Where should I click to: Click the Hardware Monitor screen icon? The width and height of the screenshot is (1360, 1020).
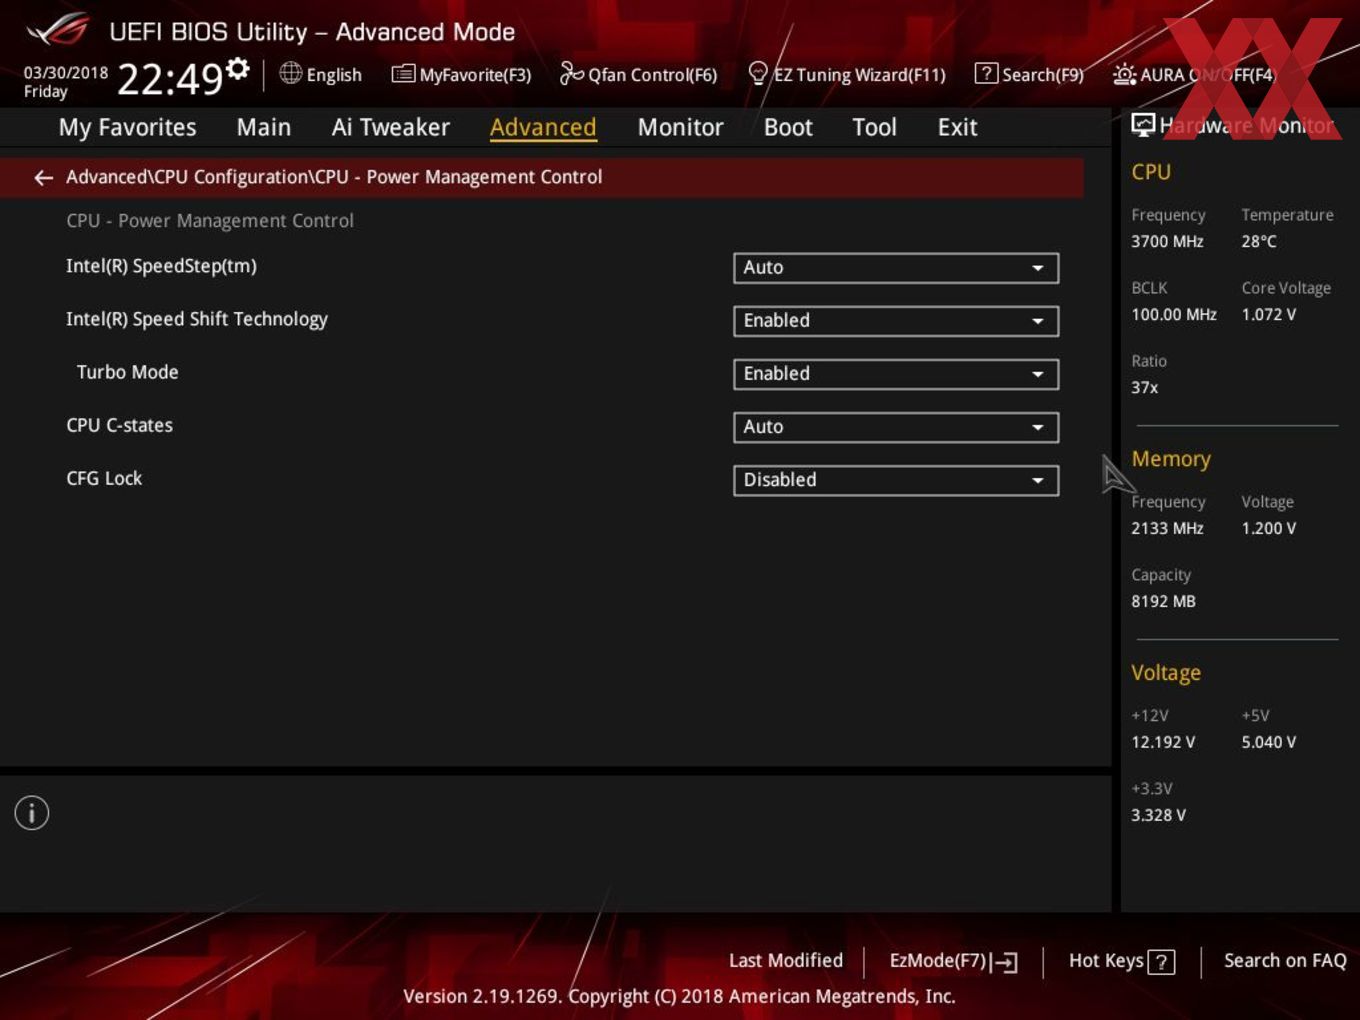[1143, 125]
